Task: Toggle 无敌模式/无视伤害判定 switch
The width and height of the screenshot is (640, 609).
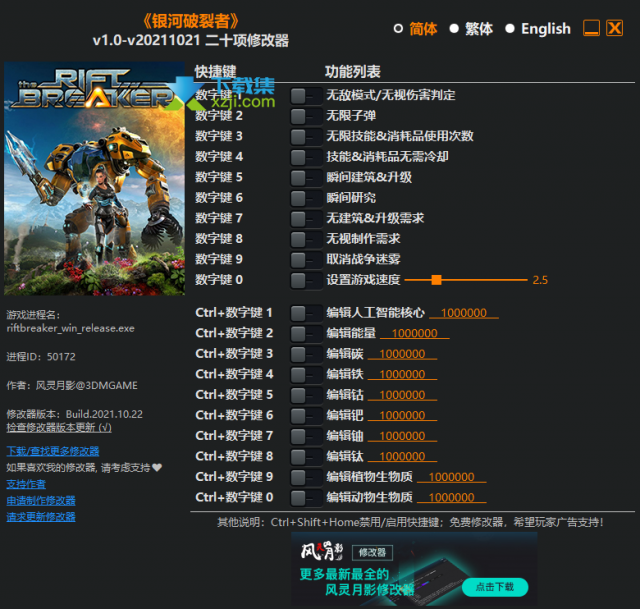Action: click(306, 96)
